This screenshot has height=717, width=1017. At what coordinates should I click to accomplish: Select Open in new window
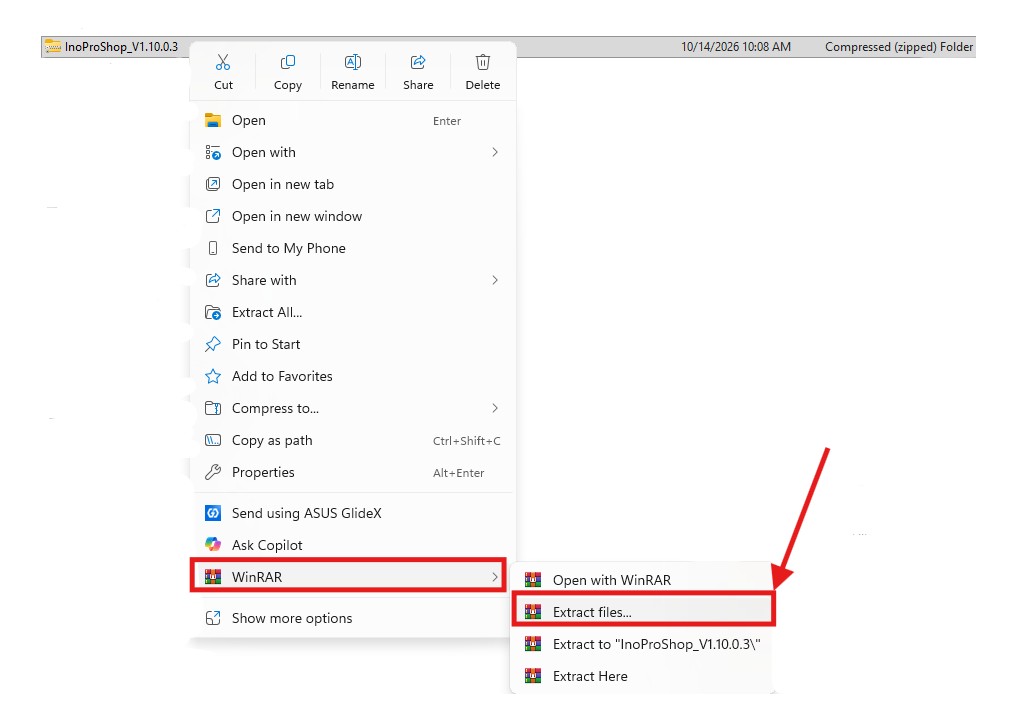pos(353,216)
